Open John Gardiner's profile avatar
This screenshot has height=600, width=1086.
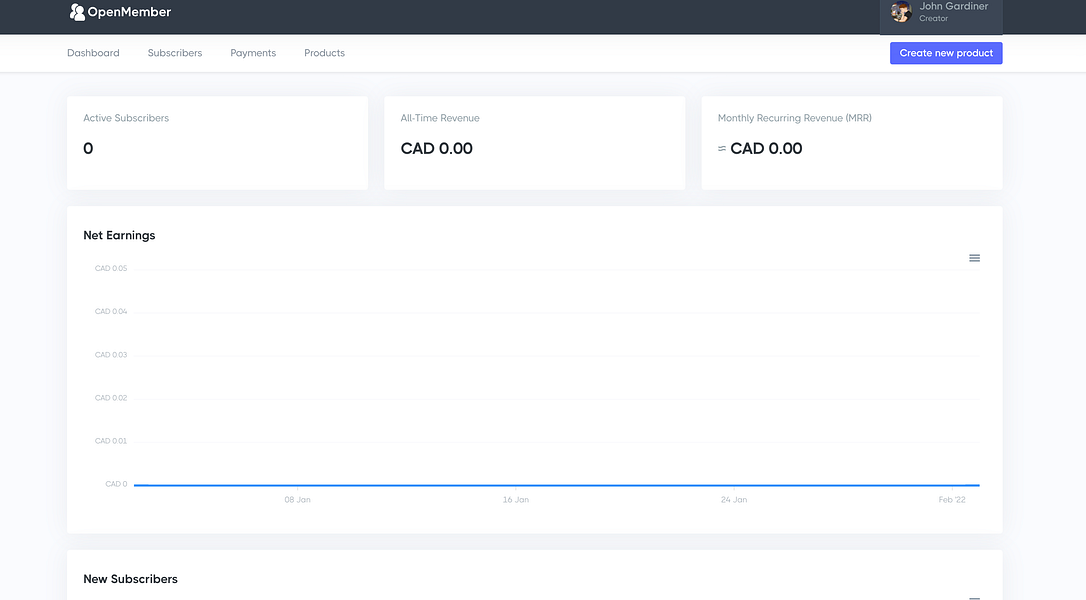(x=901, y=12)
